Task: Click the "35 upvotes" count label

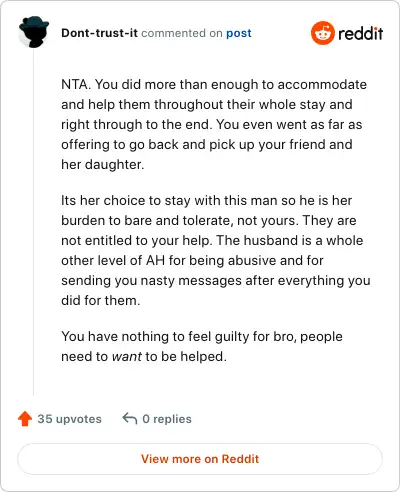Action: coord(69,419)
